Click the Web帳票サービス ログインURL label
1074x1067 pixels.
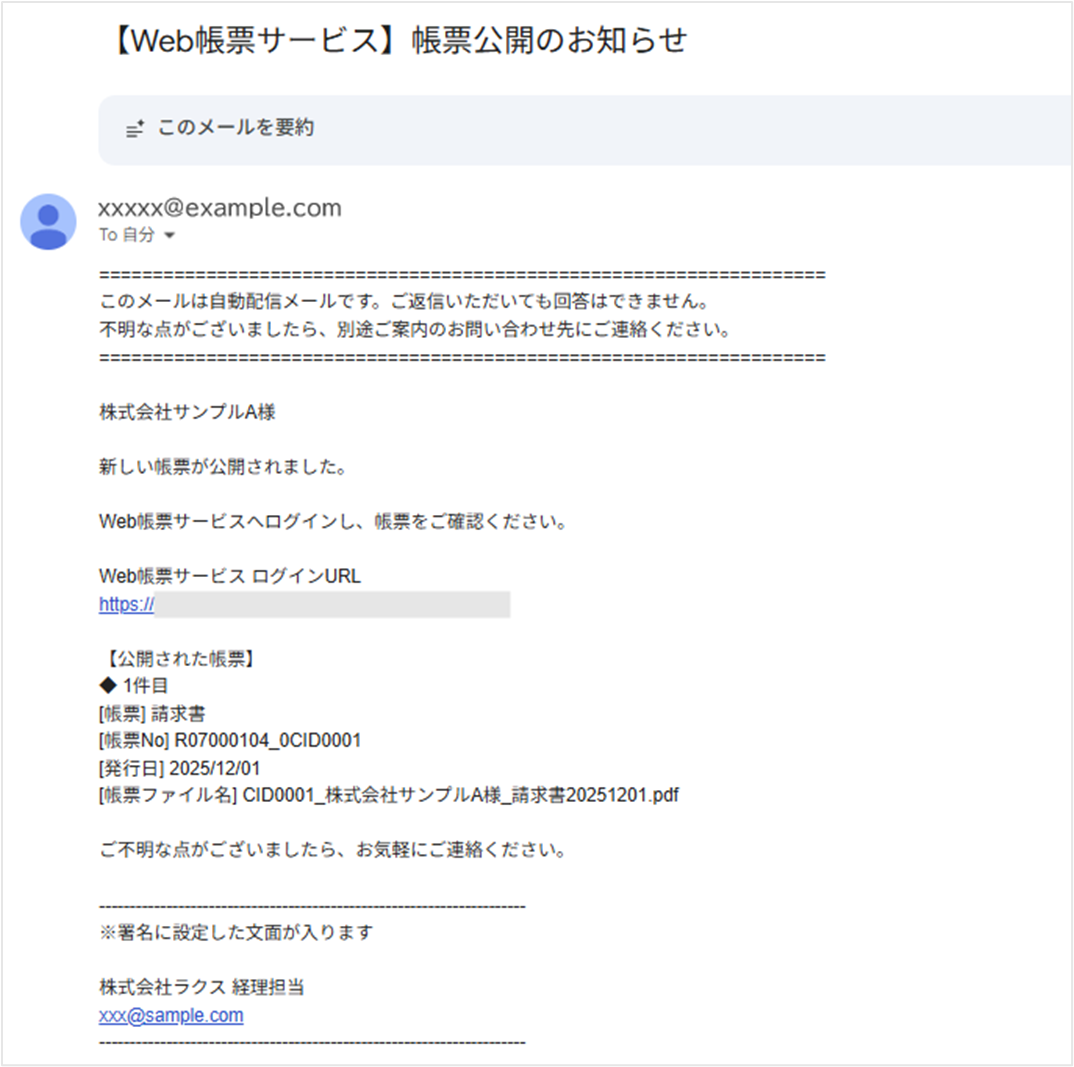tap(230, 576)
